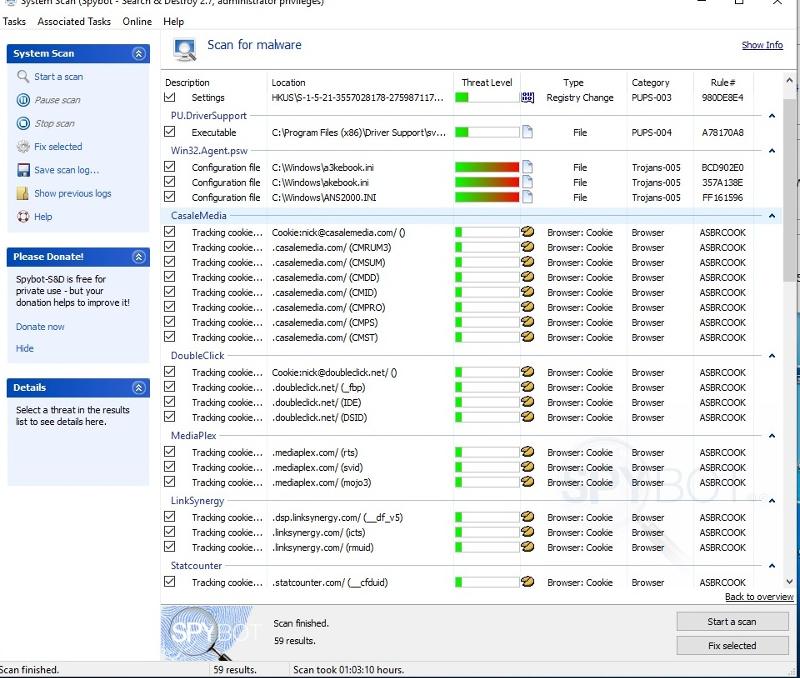Click the Threat Level column header
This screenshot has width=800, height=678.
point(486,83)
